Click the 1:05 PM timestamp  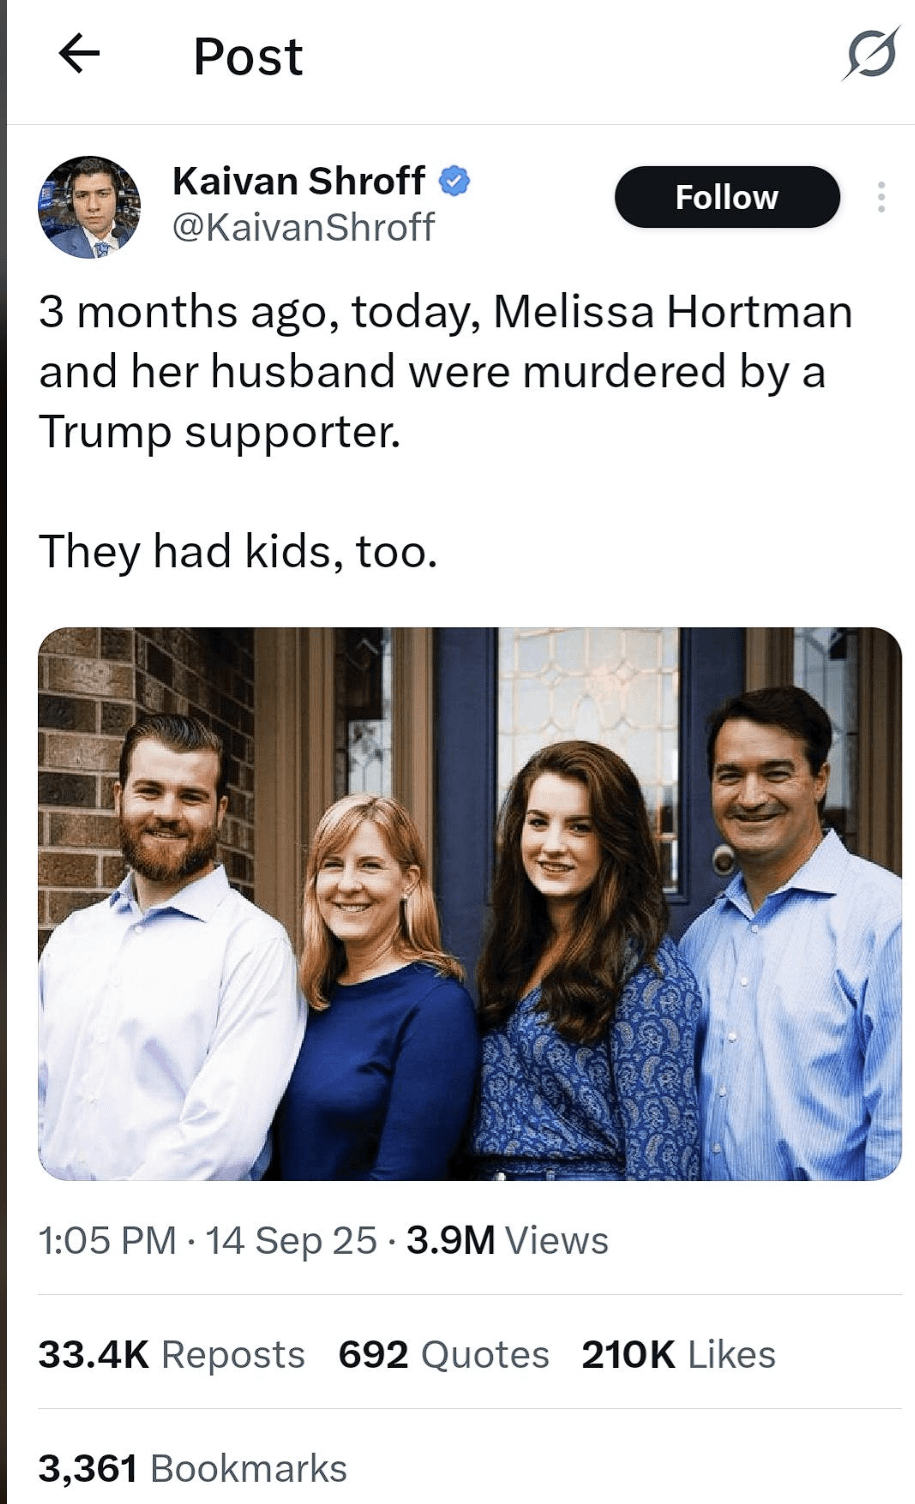pyautogui.click(x=107, y=1240)
